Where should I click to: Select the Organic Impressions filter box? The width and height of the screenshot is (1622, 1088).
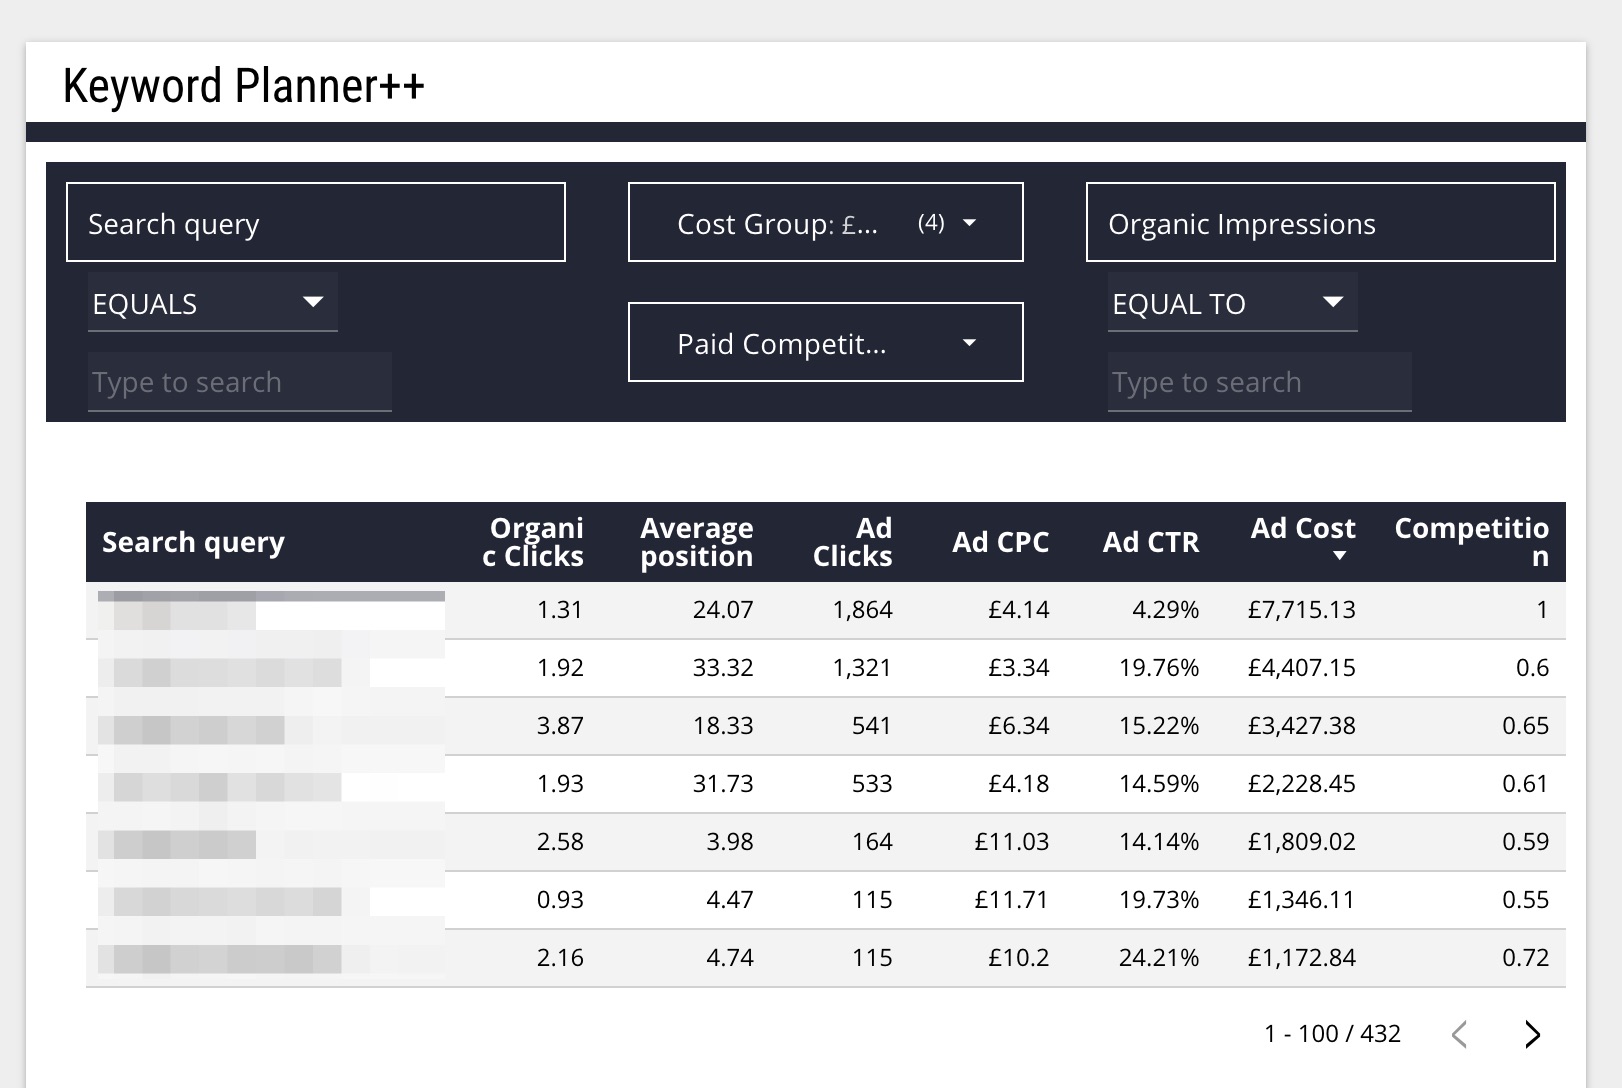point(1320,223)
